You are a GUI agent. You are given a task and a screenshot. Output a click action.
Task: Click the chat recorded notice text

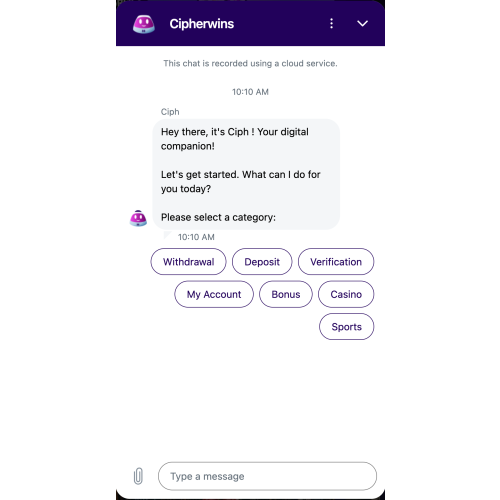[x=250, y=63]
